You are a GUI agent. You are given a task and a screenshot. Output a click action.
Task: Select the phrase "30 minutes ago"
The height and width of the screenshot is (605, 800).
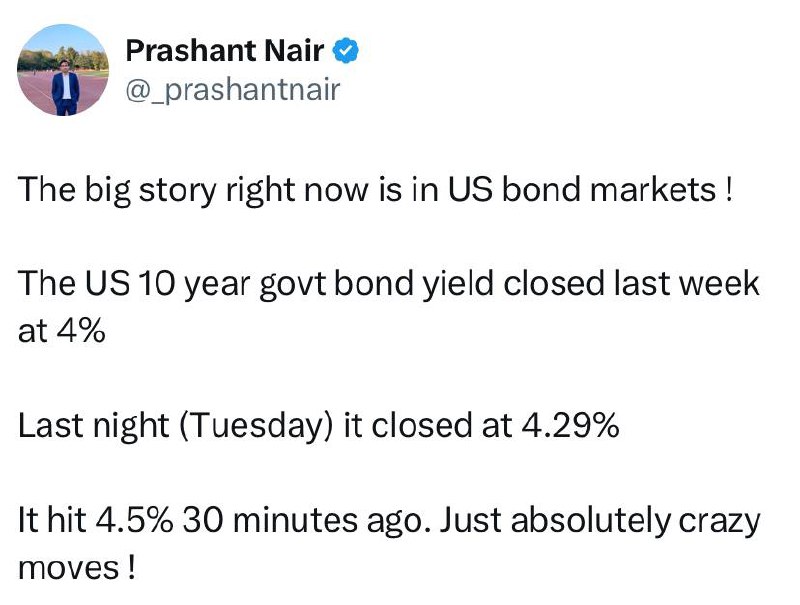pyautogui.click(x=303, y=521)
